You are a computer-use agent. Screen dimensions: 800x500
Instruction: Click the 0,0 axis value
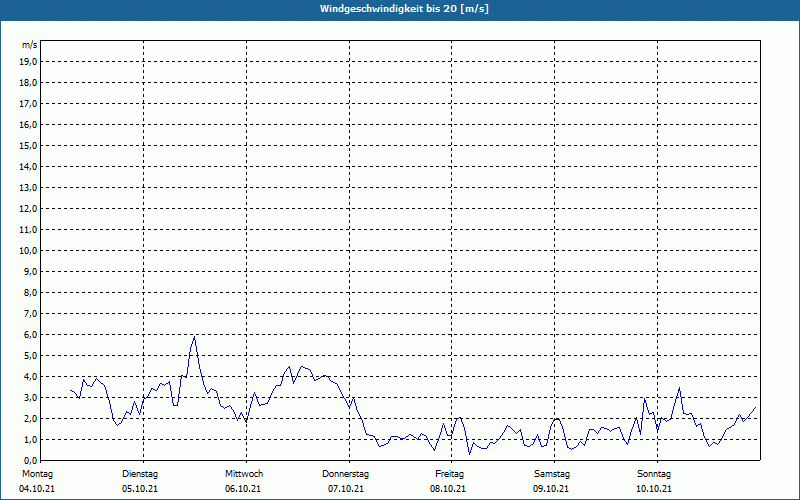(30, 461)
